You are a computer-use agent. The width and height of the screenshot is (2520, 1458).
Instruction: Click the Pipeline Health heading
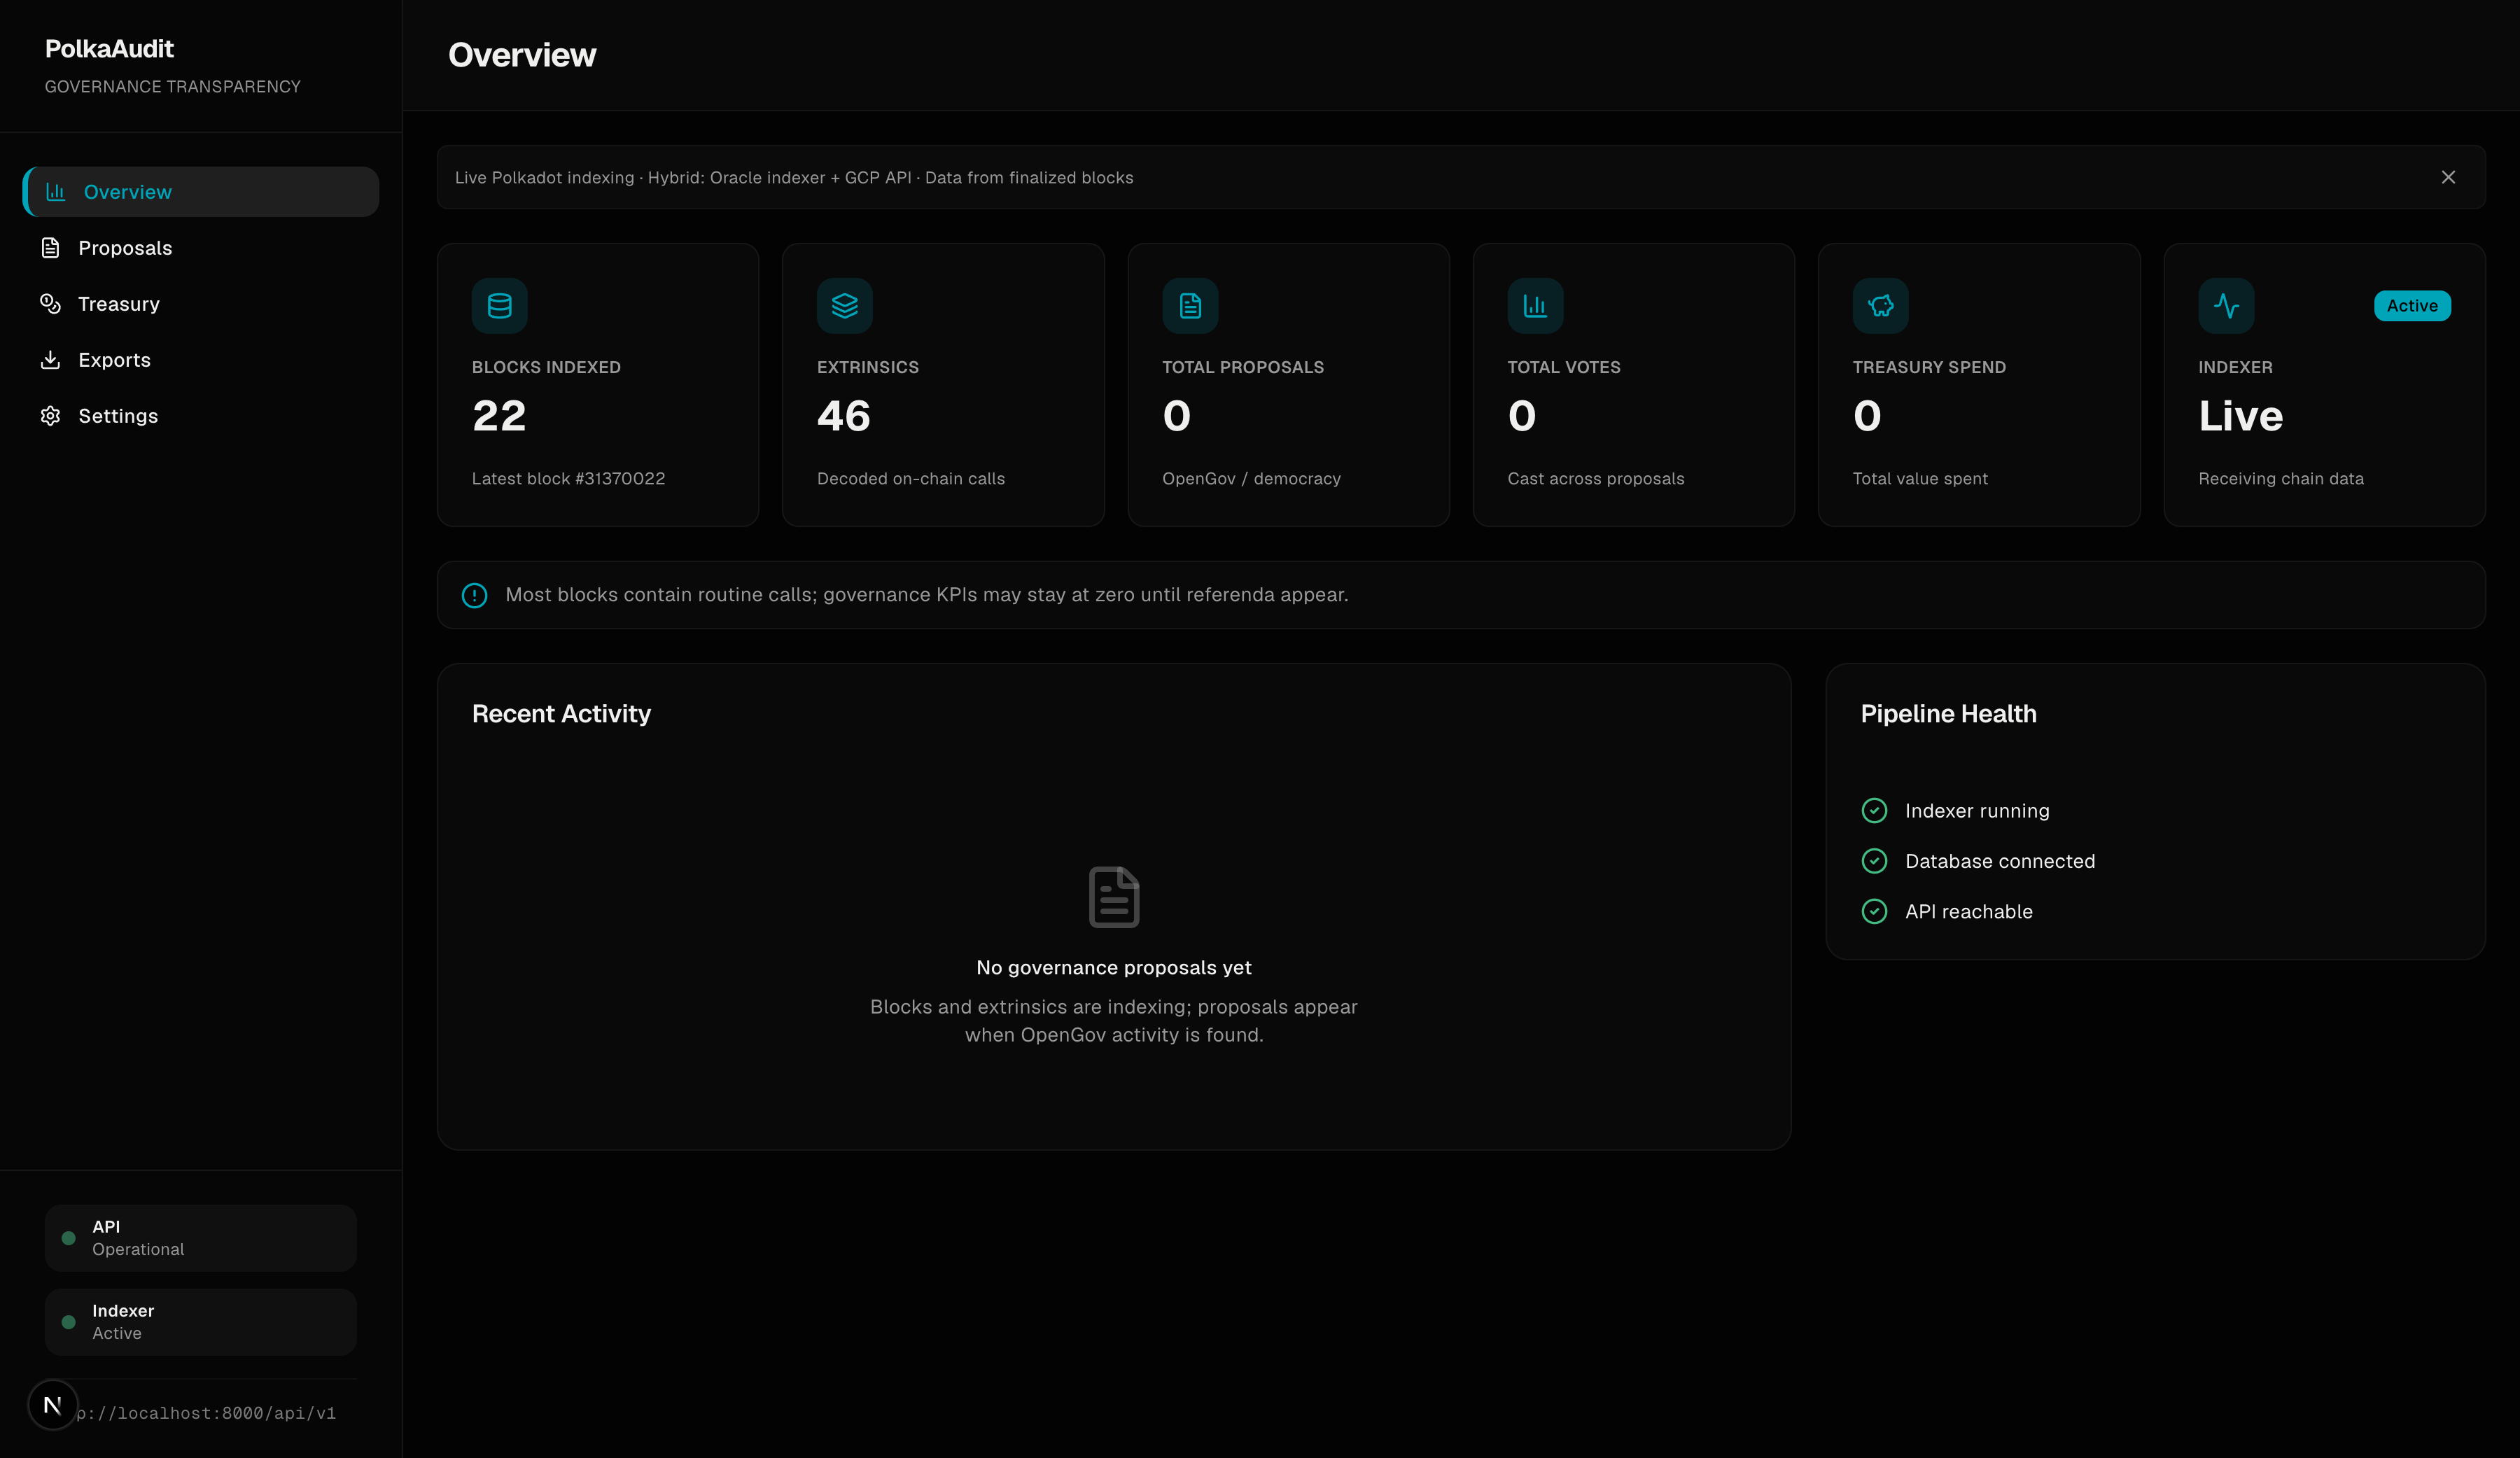click(1948, 714)
